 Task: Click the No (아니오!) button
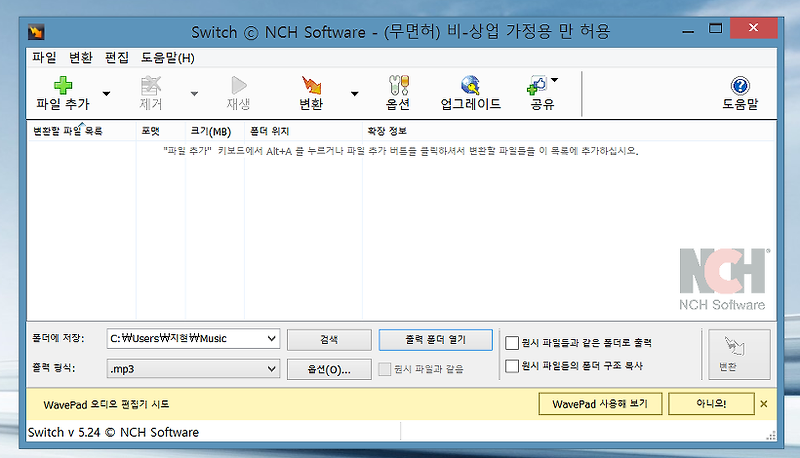[711, 404]
